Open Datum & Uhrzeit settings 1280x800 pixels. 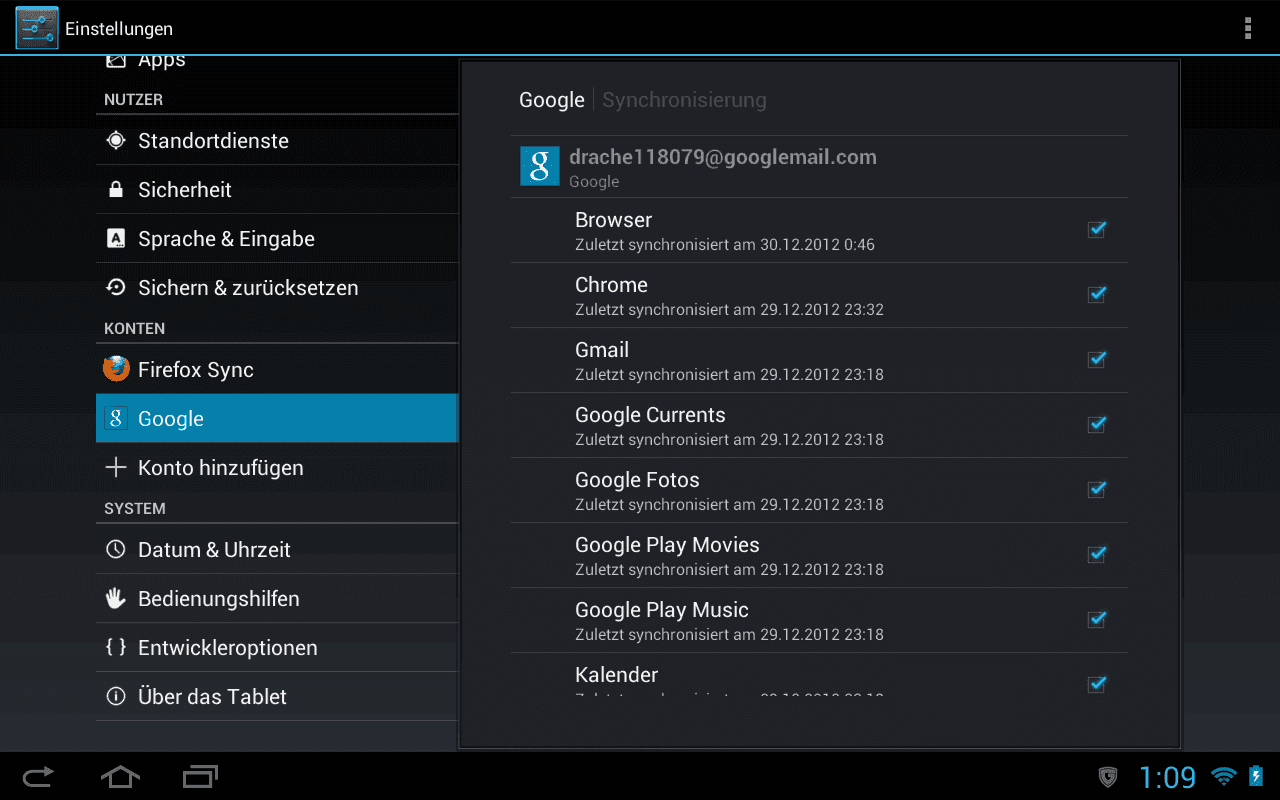[x=277, y=549]
